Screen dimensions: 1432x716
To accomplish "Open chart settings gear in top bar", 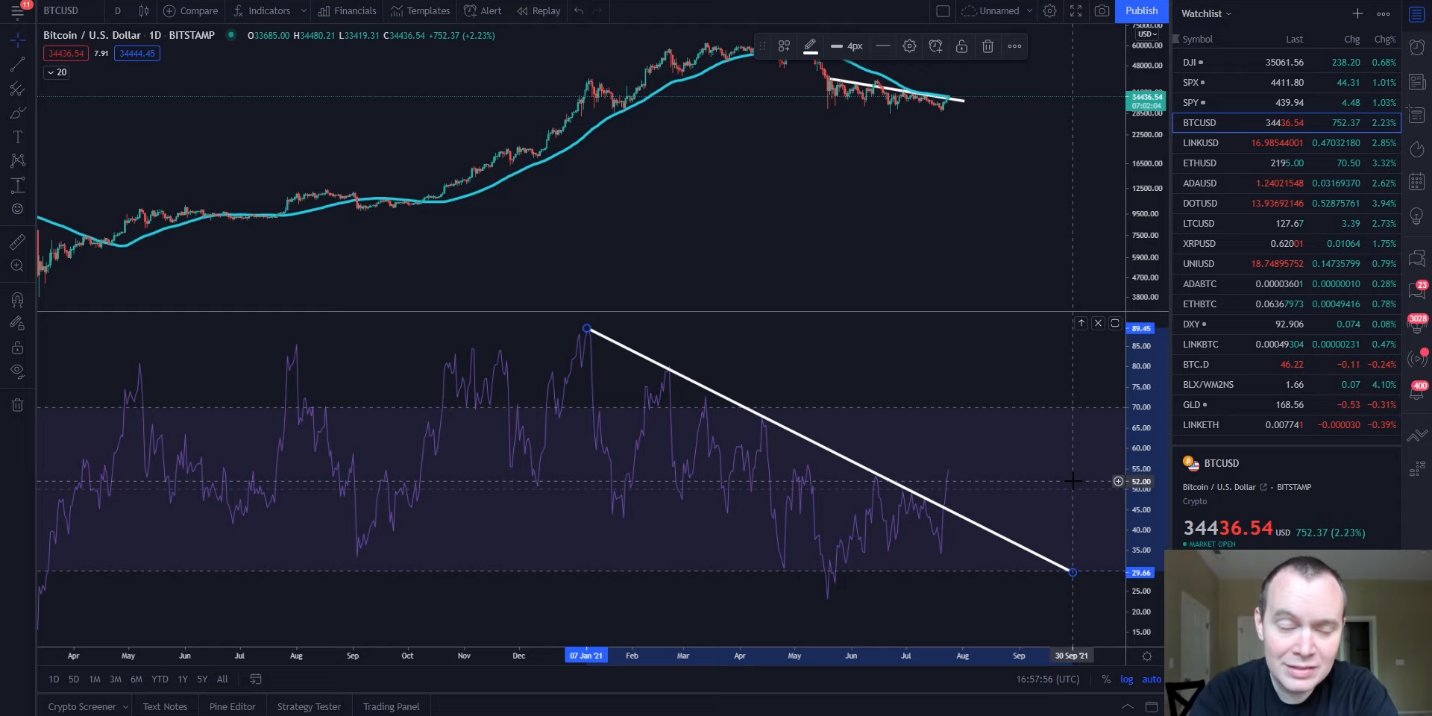I will point(1050,11).
